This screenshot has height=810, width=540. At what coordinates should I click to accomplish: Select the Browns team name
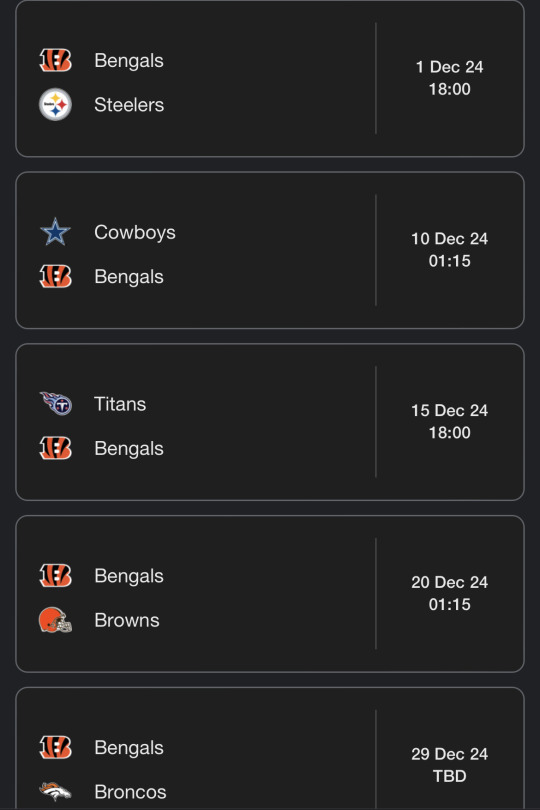coord(127,620)
